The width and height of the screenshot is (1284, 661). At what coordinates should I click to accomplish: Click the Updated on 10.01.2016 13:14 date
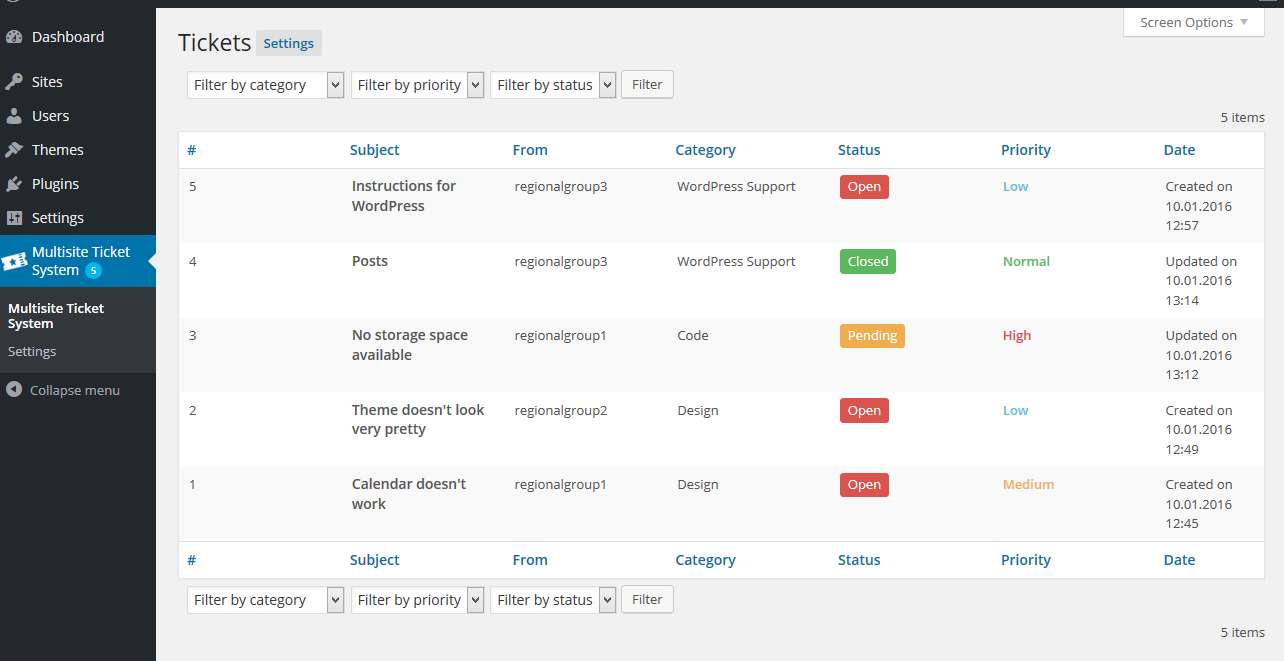(1201, 281)
